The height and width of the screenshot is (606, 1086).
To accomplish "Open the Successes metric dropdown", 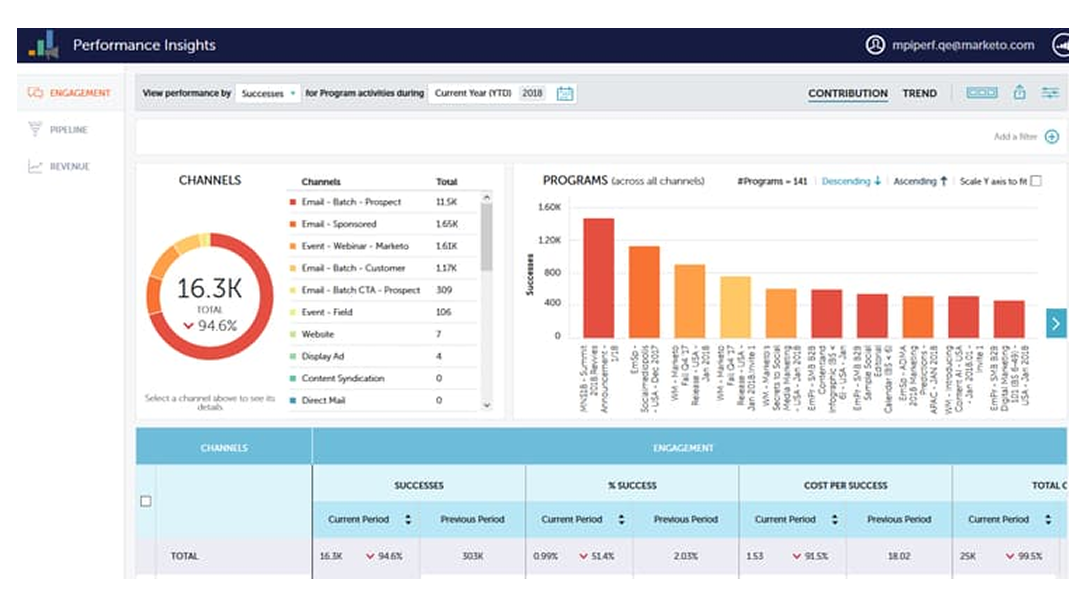I will pos(268,93).
